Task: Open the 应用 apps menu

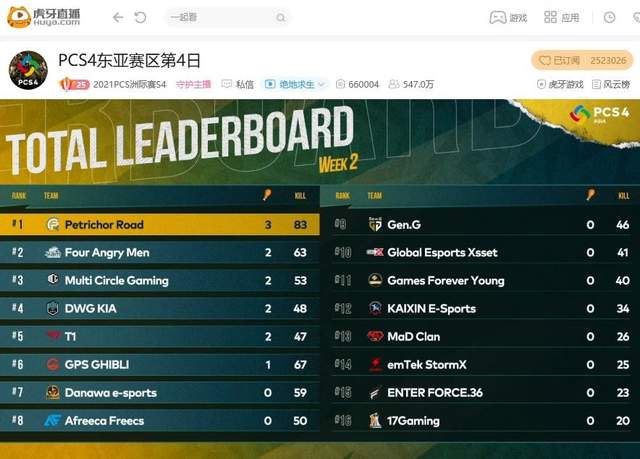Action: [x=562, y=18]
